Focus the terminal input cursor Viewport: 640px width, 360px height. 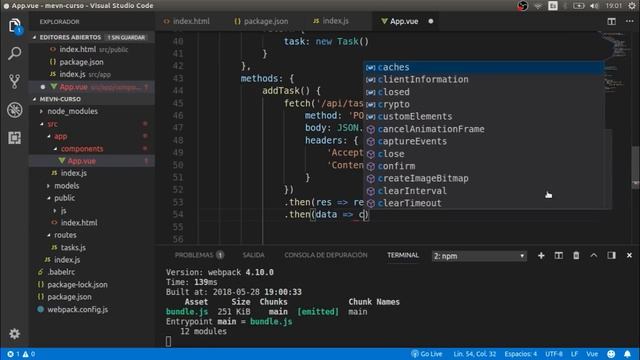point(169,341)
